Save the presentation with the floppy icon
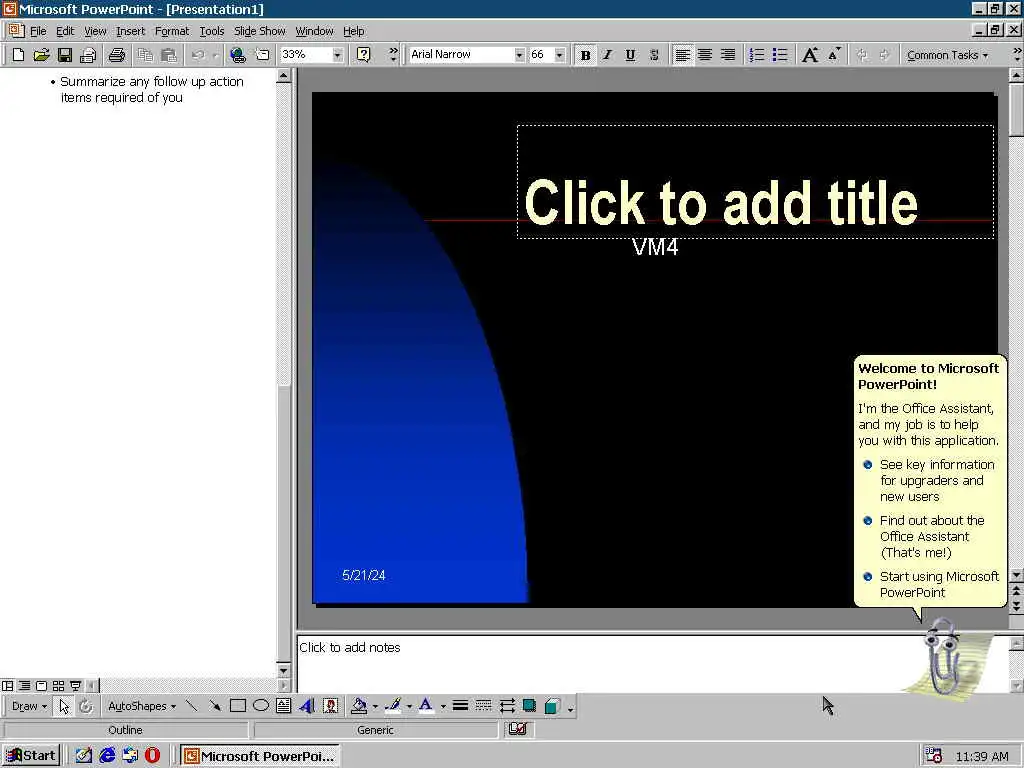Screen dimensions: 1024x768 click(65, 56)
